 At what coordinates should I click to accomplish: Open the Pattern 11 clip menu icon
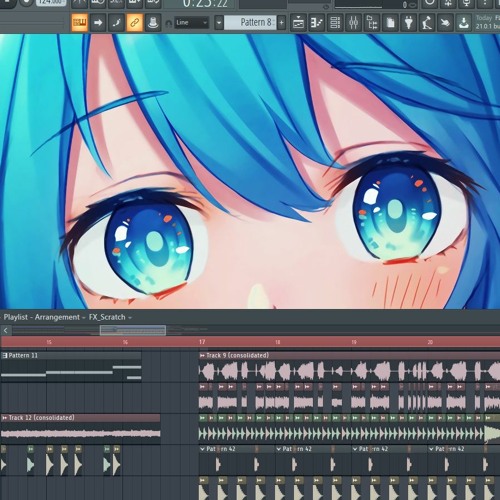[5, 355]
